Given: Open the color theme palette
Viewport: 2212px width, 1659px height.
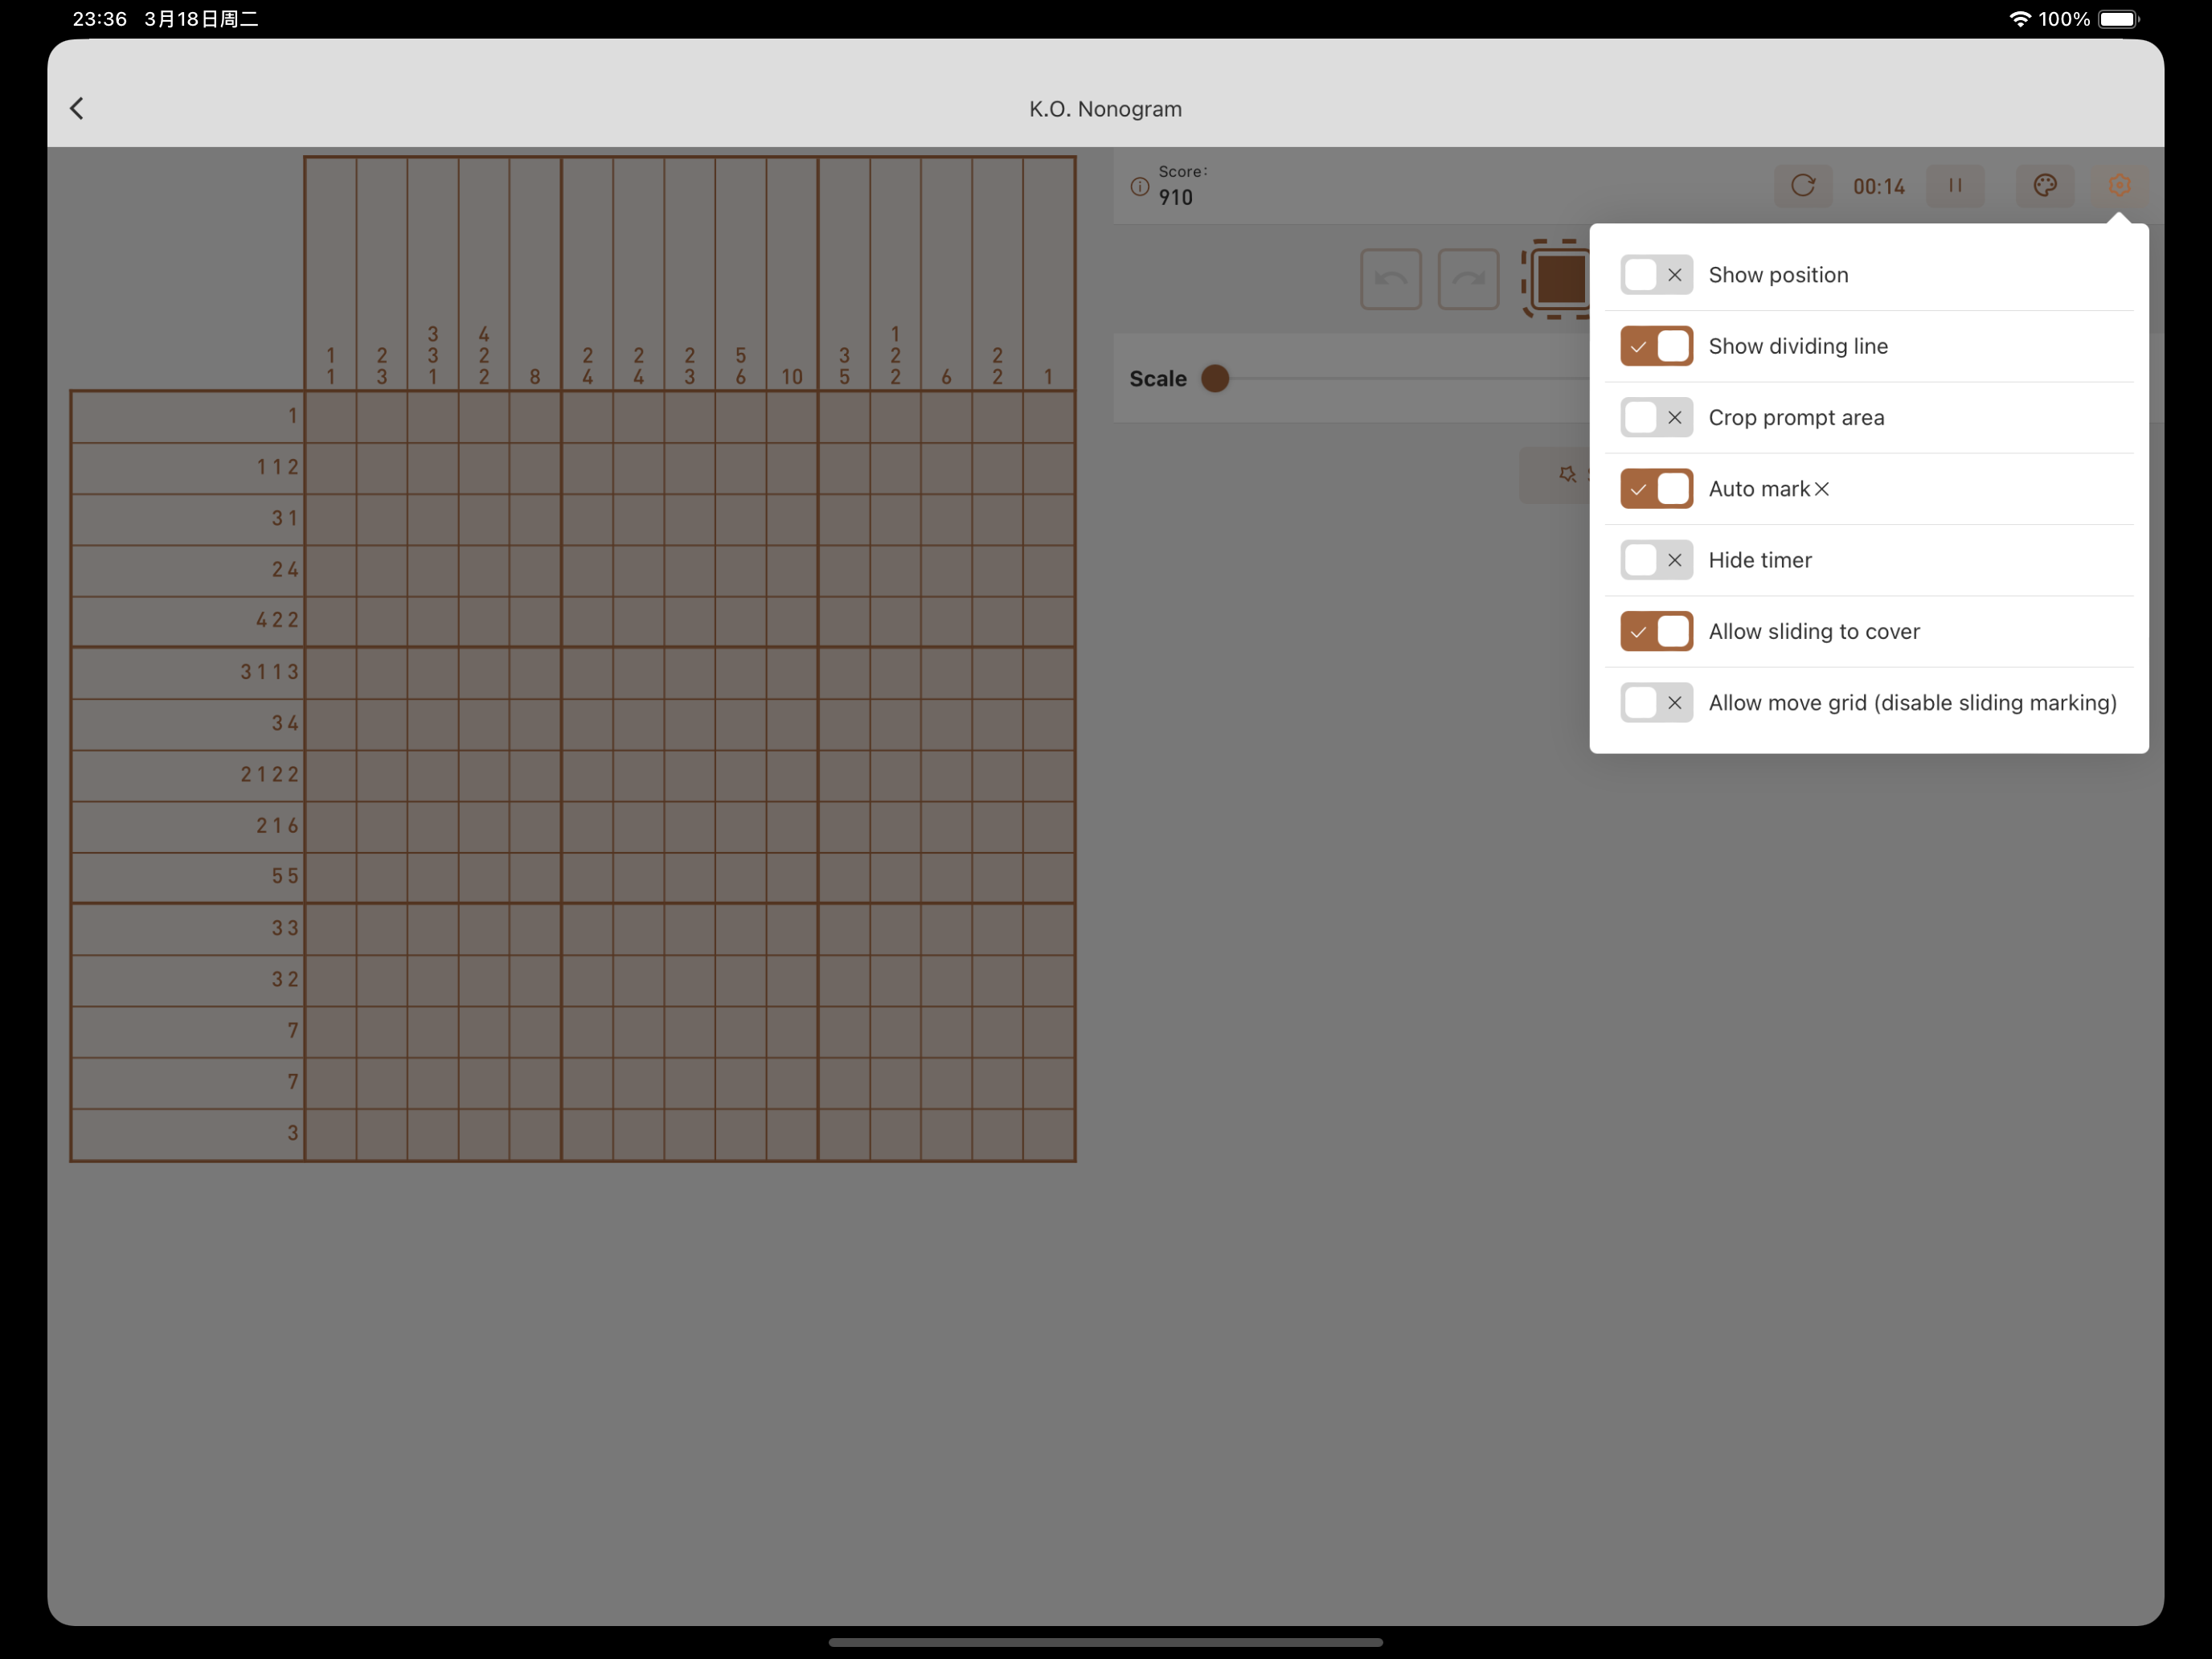Looking at the screenshot, I should click(x=2044, y=186).
